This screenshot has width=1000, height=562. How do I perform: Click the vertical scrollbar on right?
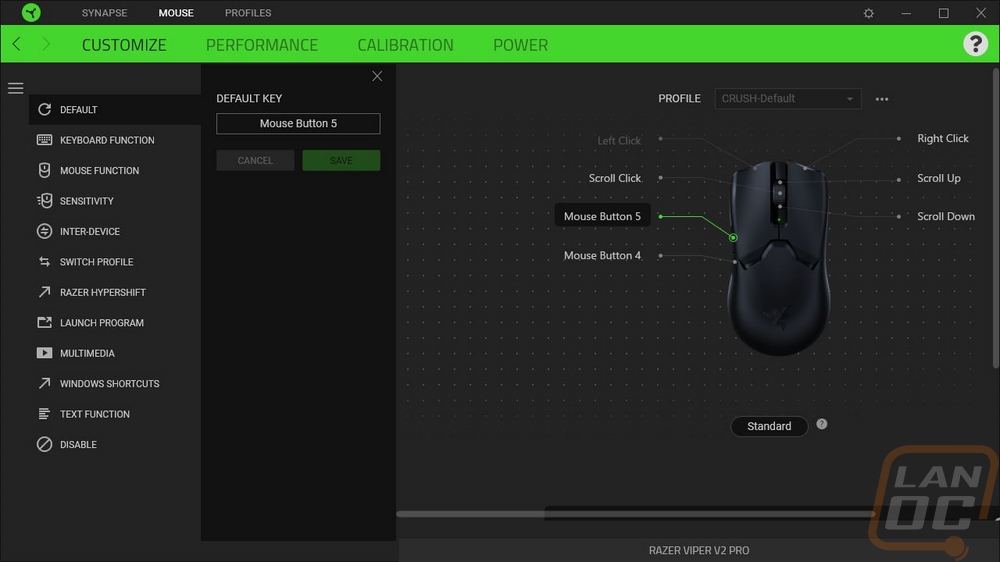[996, 217]
